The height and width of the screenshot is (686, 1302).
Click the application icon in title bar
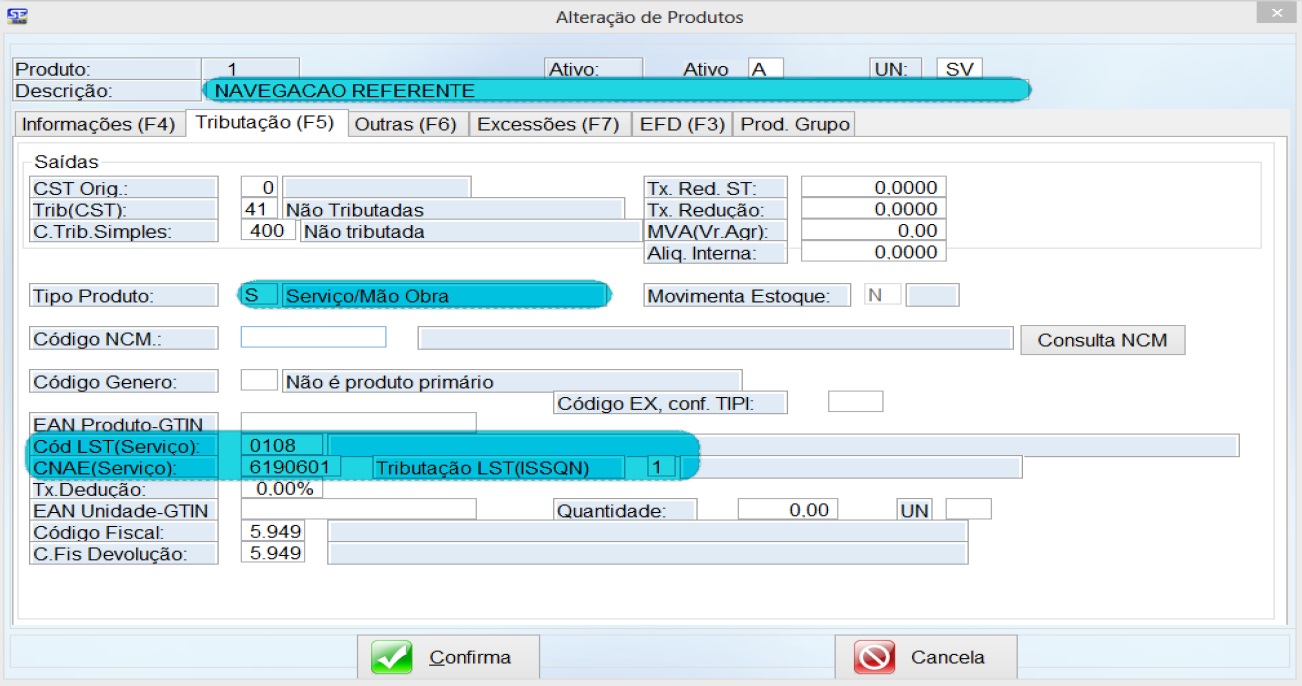click(x=17, y=16)
